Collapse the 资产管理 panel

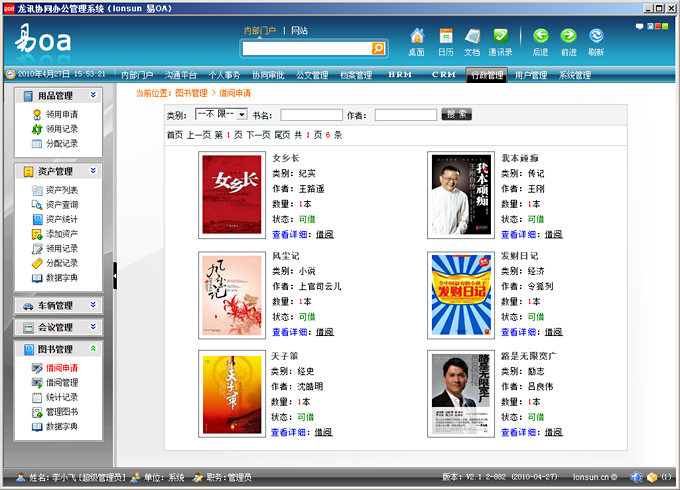93,171
